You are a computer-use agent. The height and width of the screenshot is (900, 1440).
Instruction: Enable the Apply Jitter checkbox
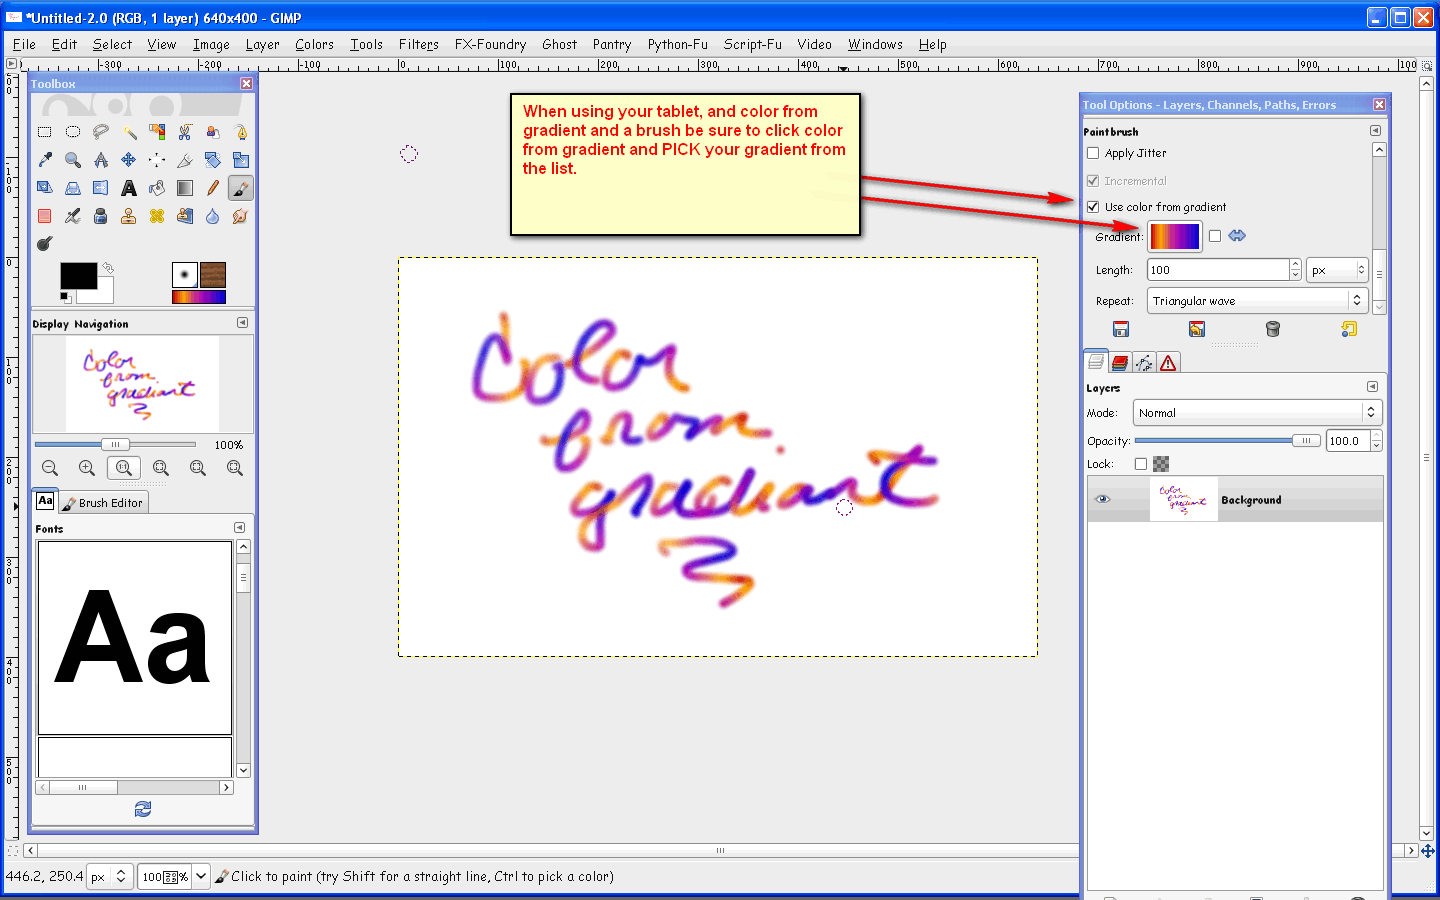click(1093, 153)
